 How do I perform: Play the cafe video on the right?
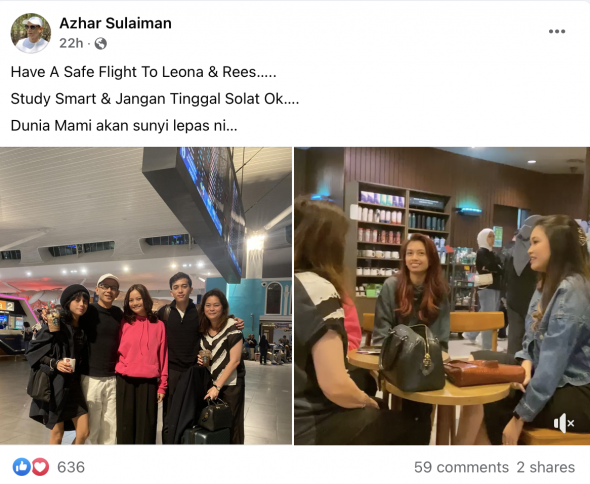pyautogui.click(x=442, y=296)
